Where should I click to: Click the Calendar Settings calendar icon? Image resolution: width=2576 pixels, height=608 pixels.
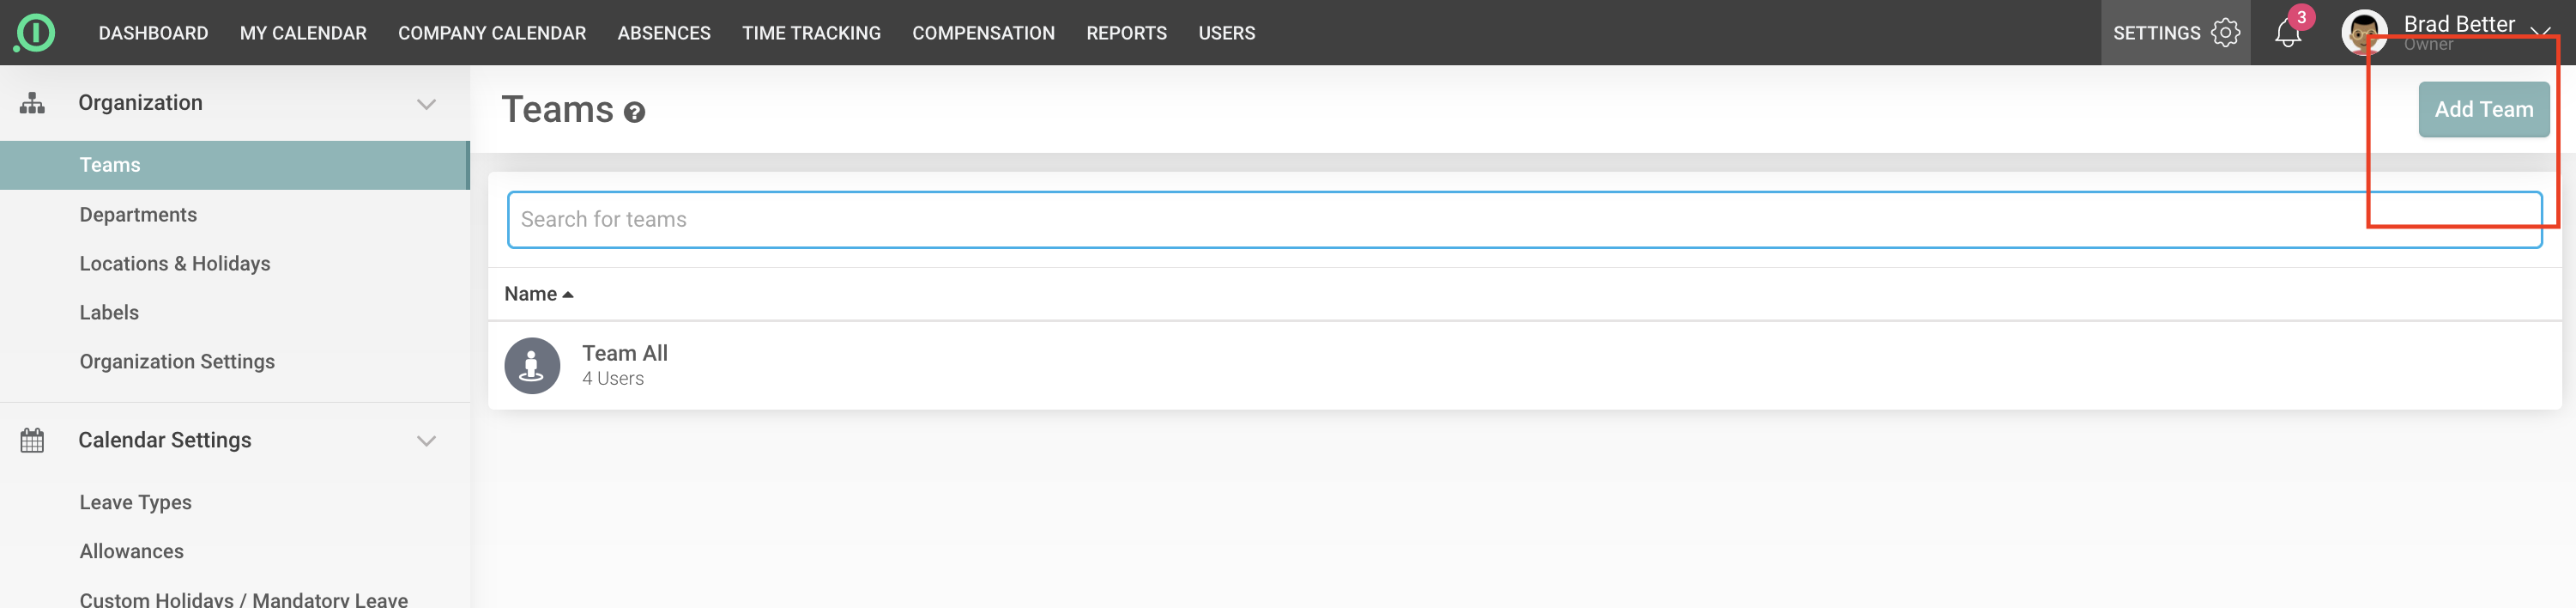[x=33, y=440]
